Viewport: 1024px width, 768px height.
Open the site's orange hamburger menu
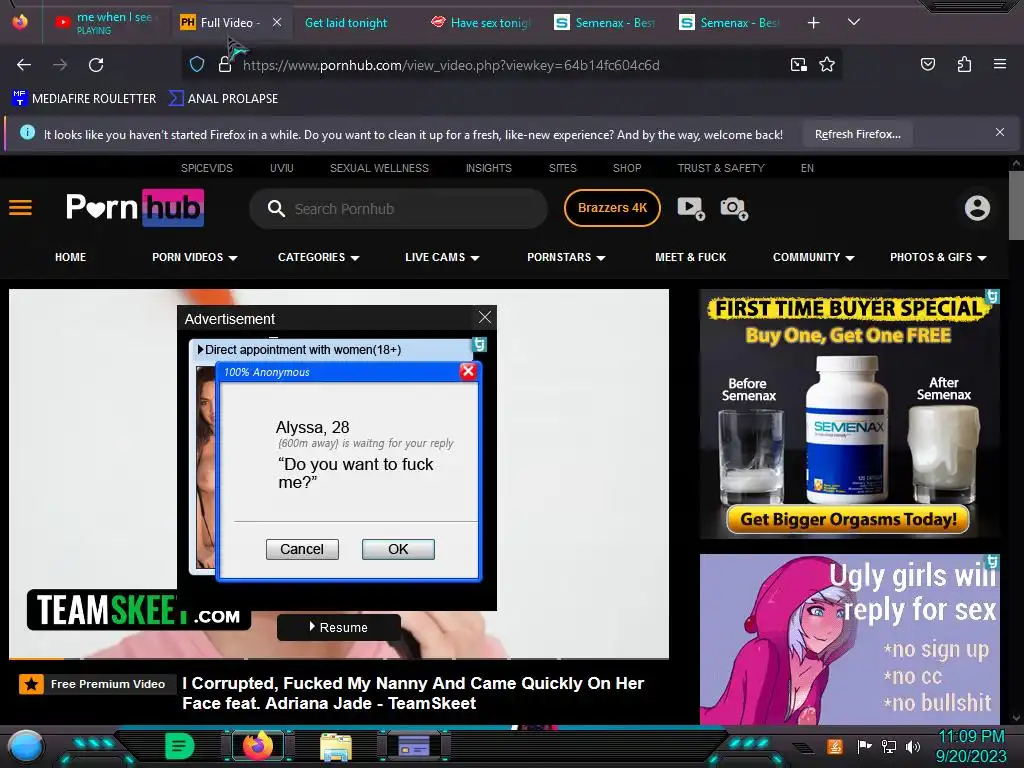click(x=20, y=208)
